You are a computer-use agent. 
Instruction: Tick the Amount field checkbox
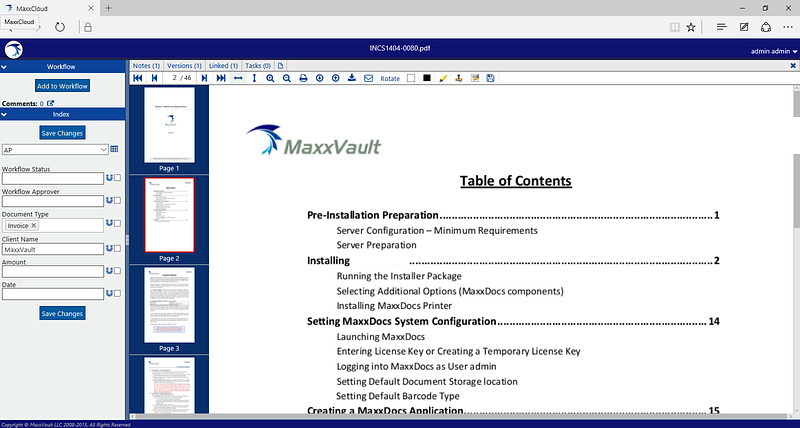117,271
